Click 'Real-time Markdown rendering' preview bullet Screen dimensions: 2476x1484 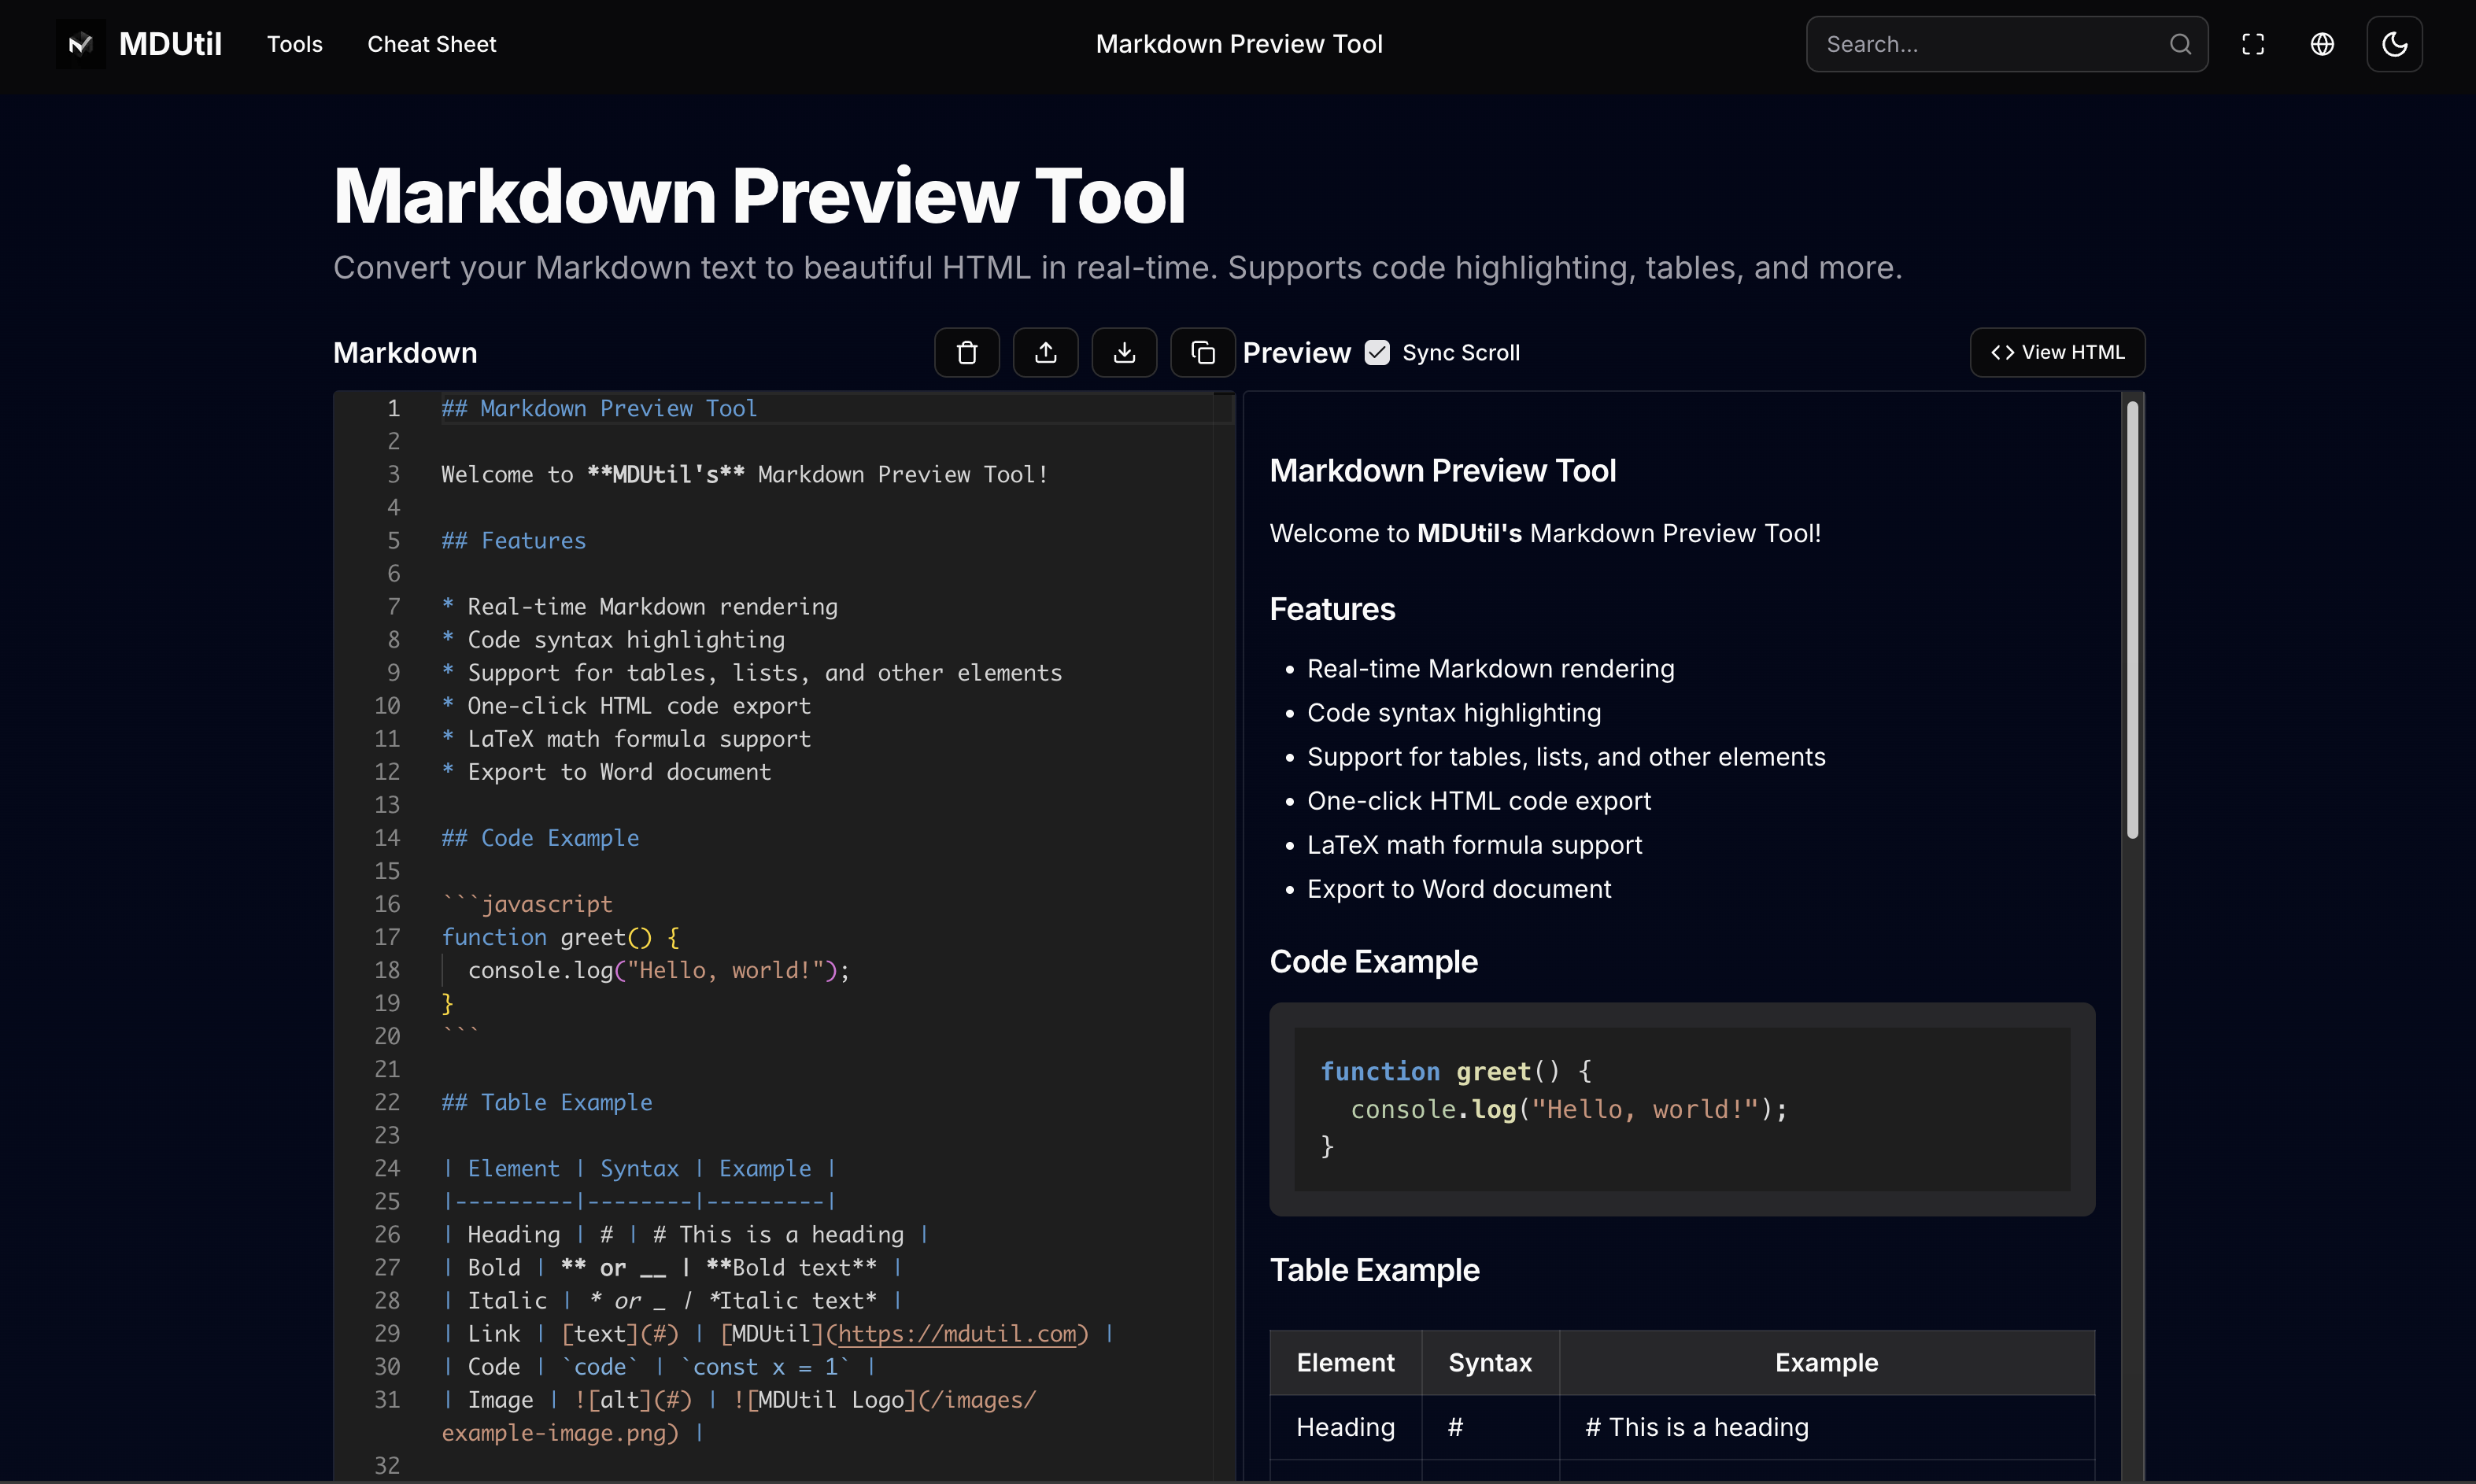(x=1490, y=668)
